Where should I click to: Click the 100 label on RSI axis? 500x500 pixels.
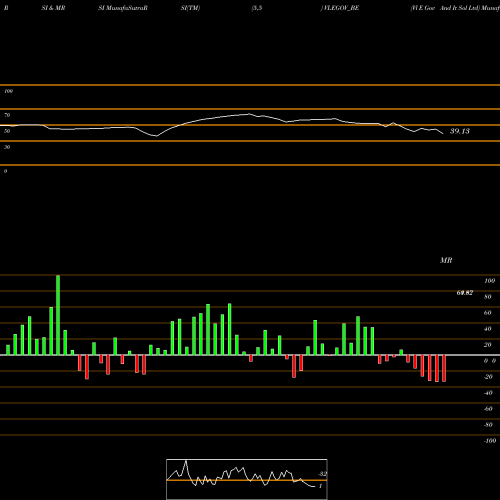pyautogui.click(x=8, y=91)
